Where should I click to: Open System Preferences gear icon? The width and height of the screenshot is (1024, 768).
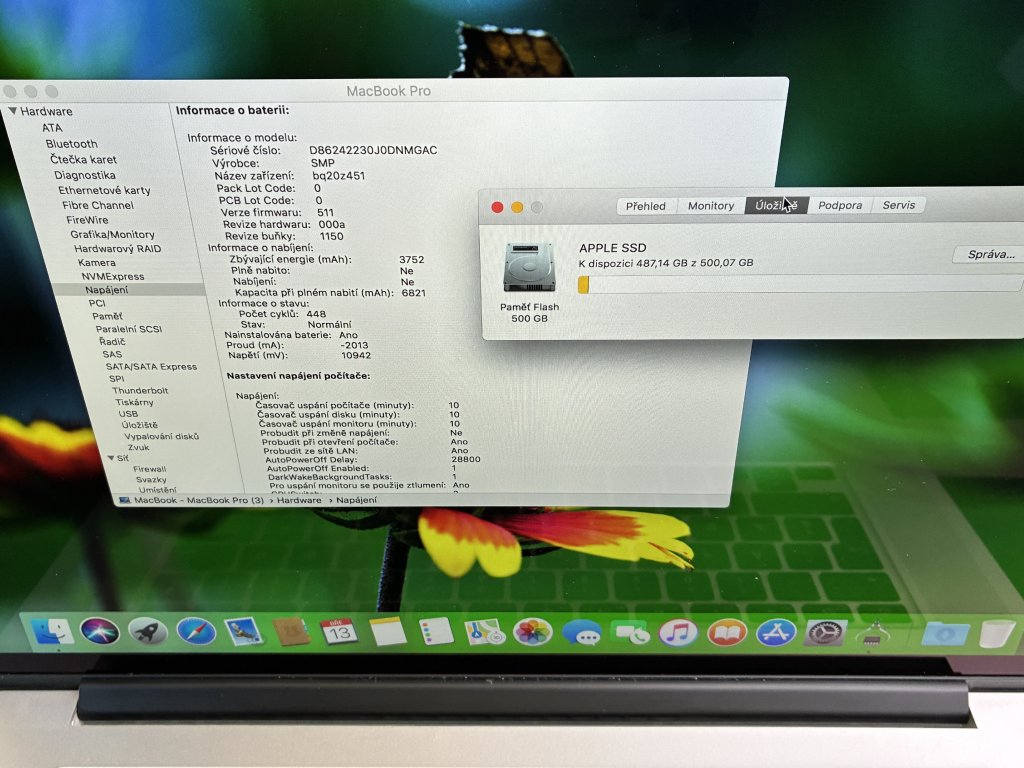coord(825,632)
